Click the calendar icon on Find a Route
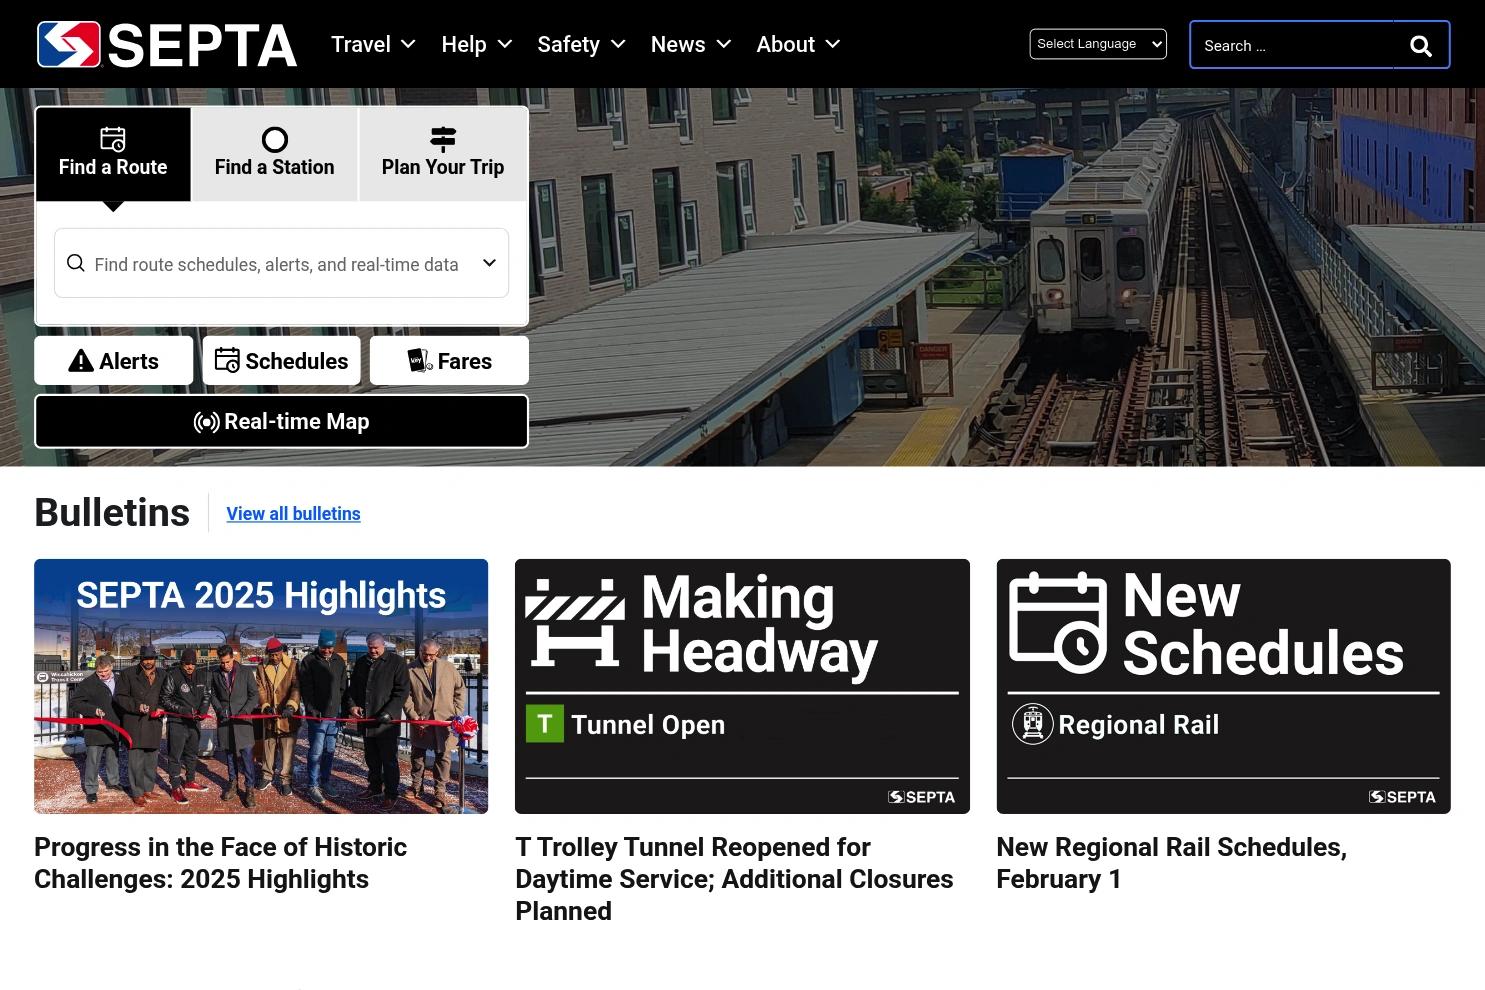 click(113, 139)
